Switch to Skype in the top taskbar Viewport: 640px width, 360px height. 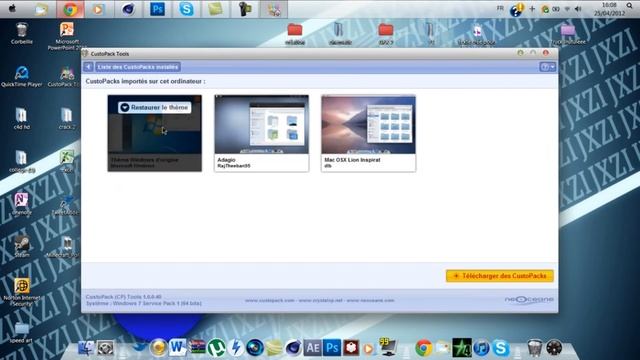(x=186, y=9)
